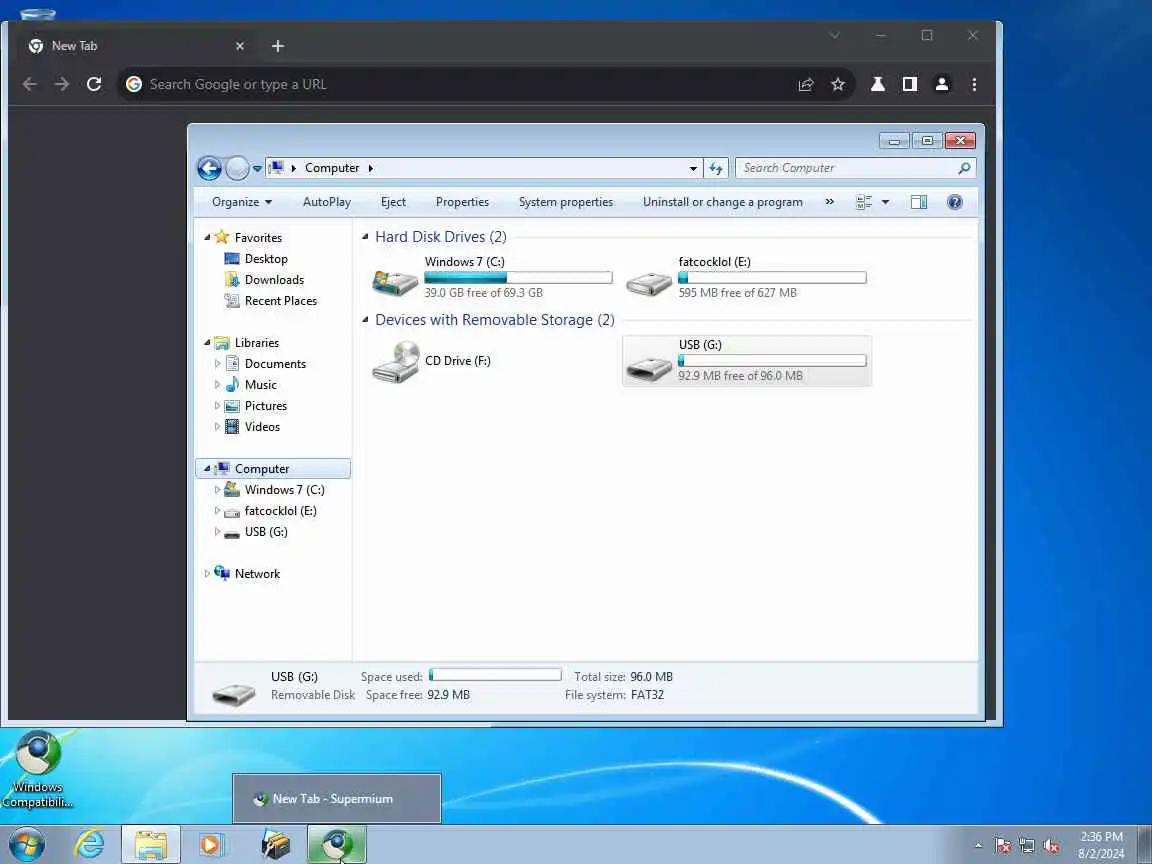Screen dimensions: 1152x864
Task: Bookmark this tab with star icon
Action: click(838, 84)
